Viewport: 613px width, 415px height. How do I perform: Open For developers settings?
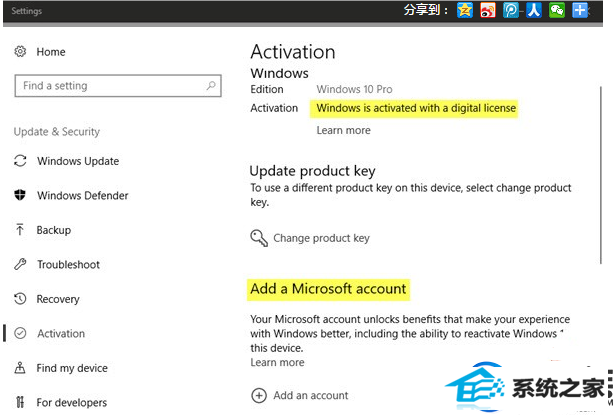coord(72,402)
